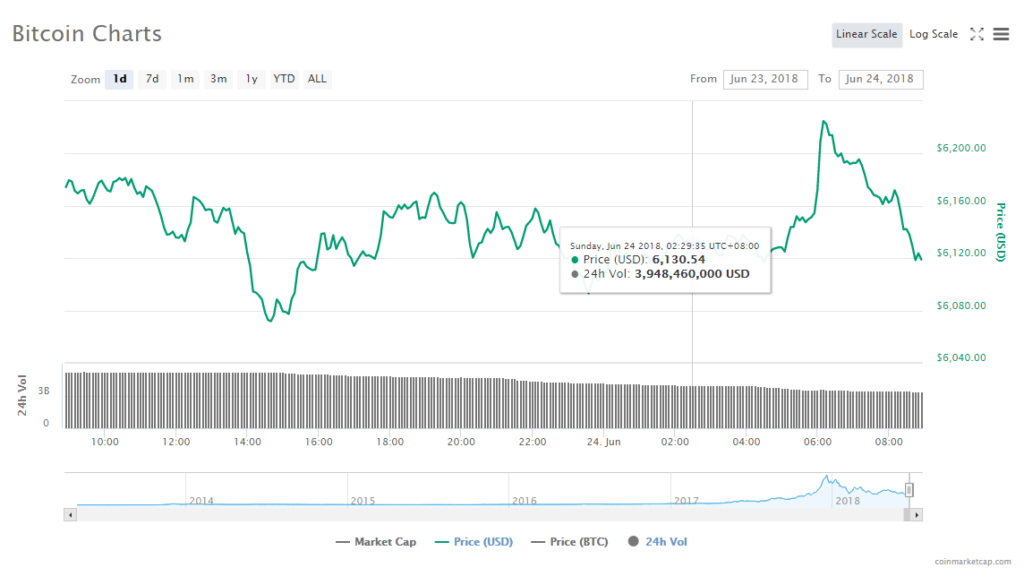1024x585 pixels.
Task: Edit the To date field
Action: coord(881,79)
